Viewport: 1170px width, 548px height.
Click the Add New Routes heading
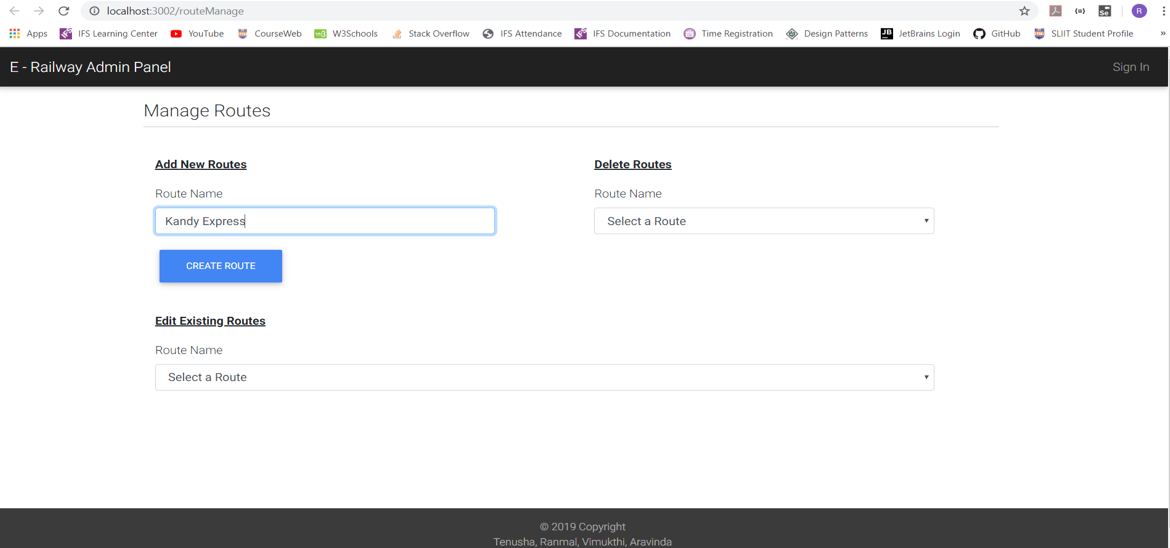pos(201,164)
